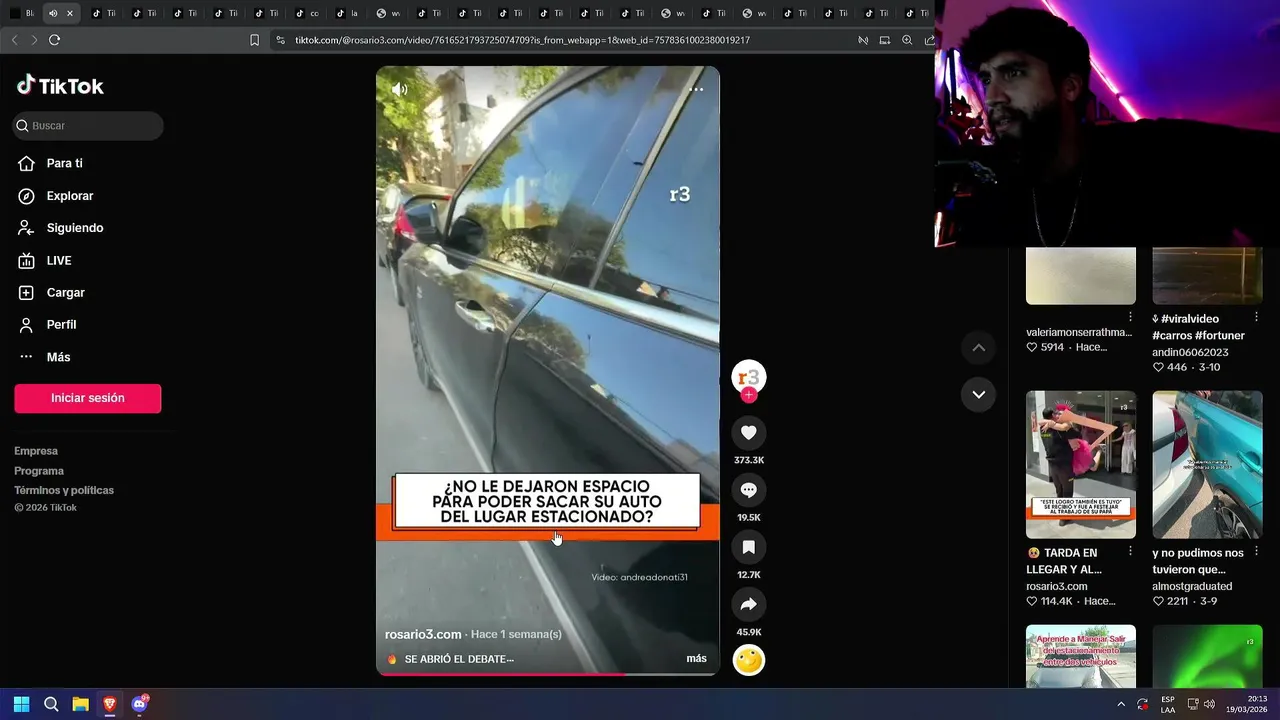Open options for #viralvideo #carros video
The height and width of the screenshot is (720, 1280).
click(1257, 317)
